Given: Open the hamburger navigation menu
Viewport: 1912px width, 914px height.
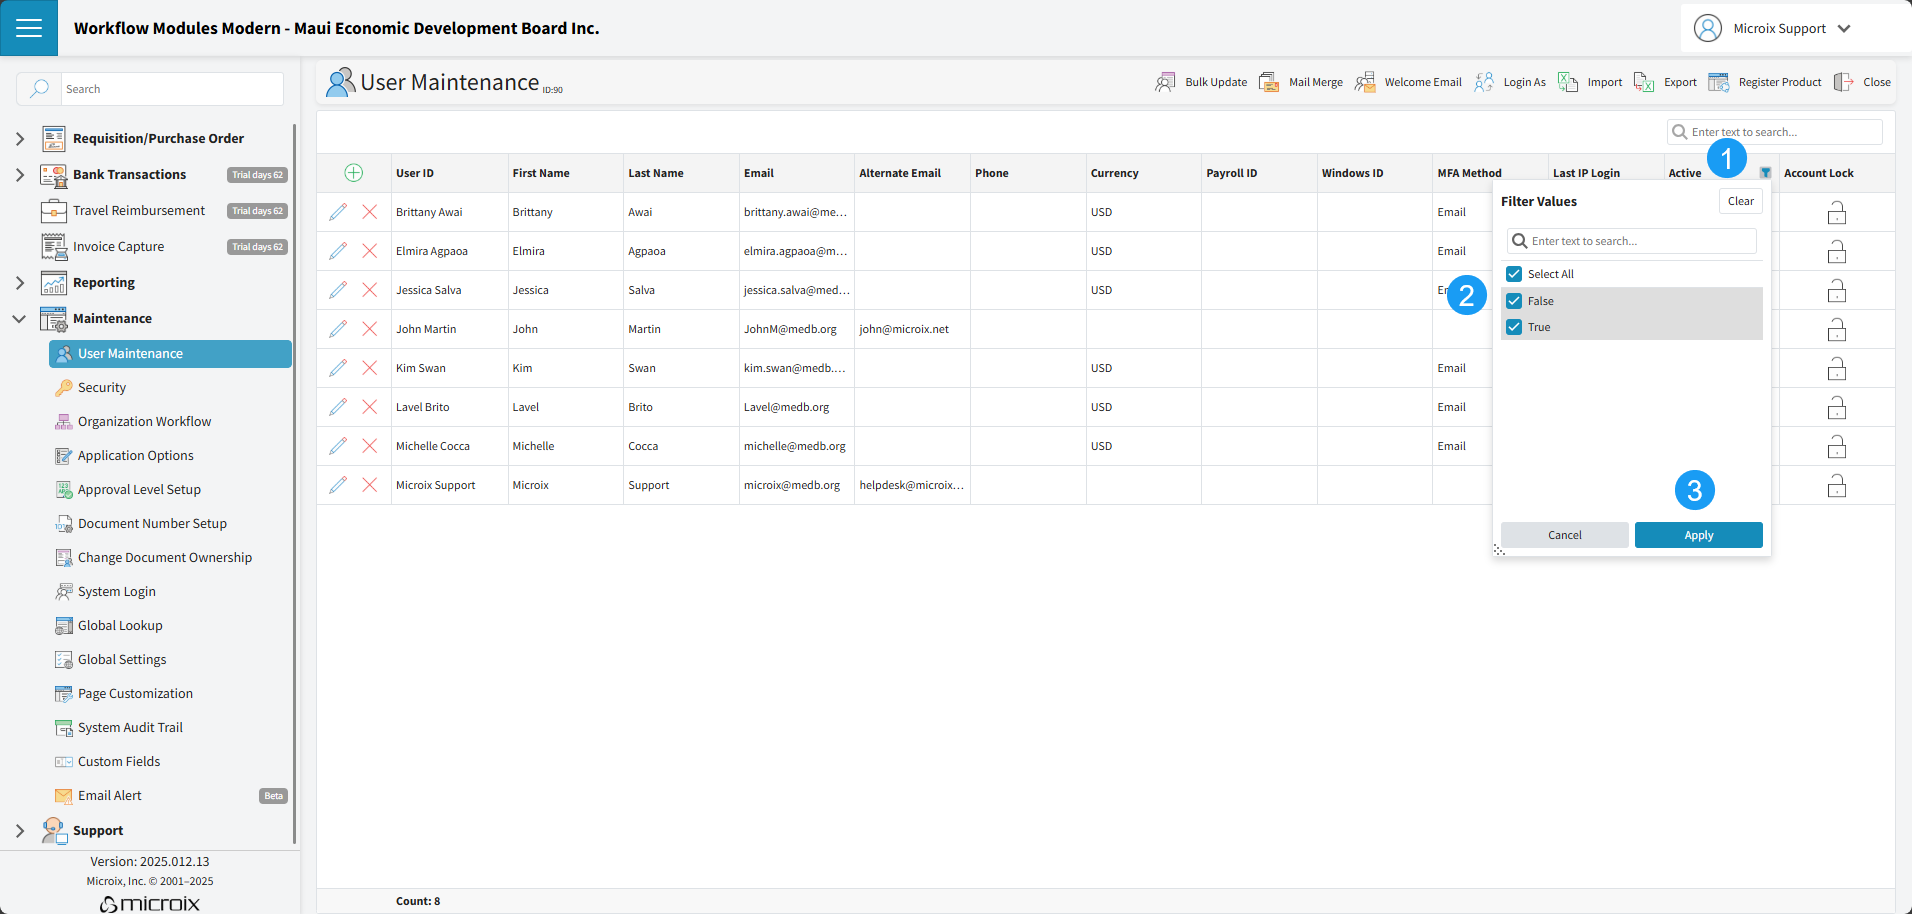Looking at the screenshot, I should 29,28.
